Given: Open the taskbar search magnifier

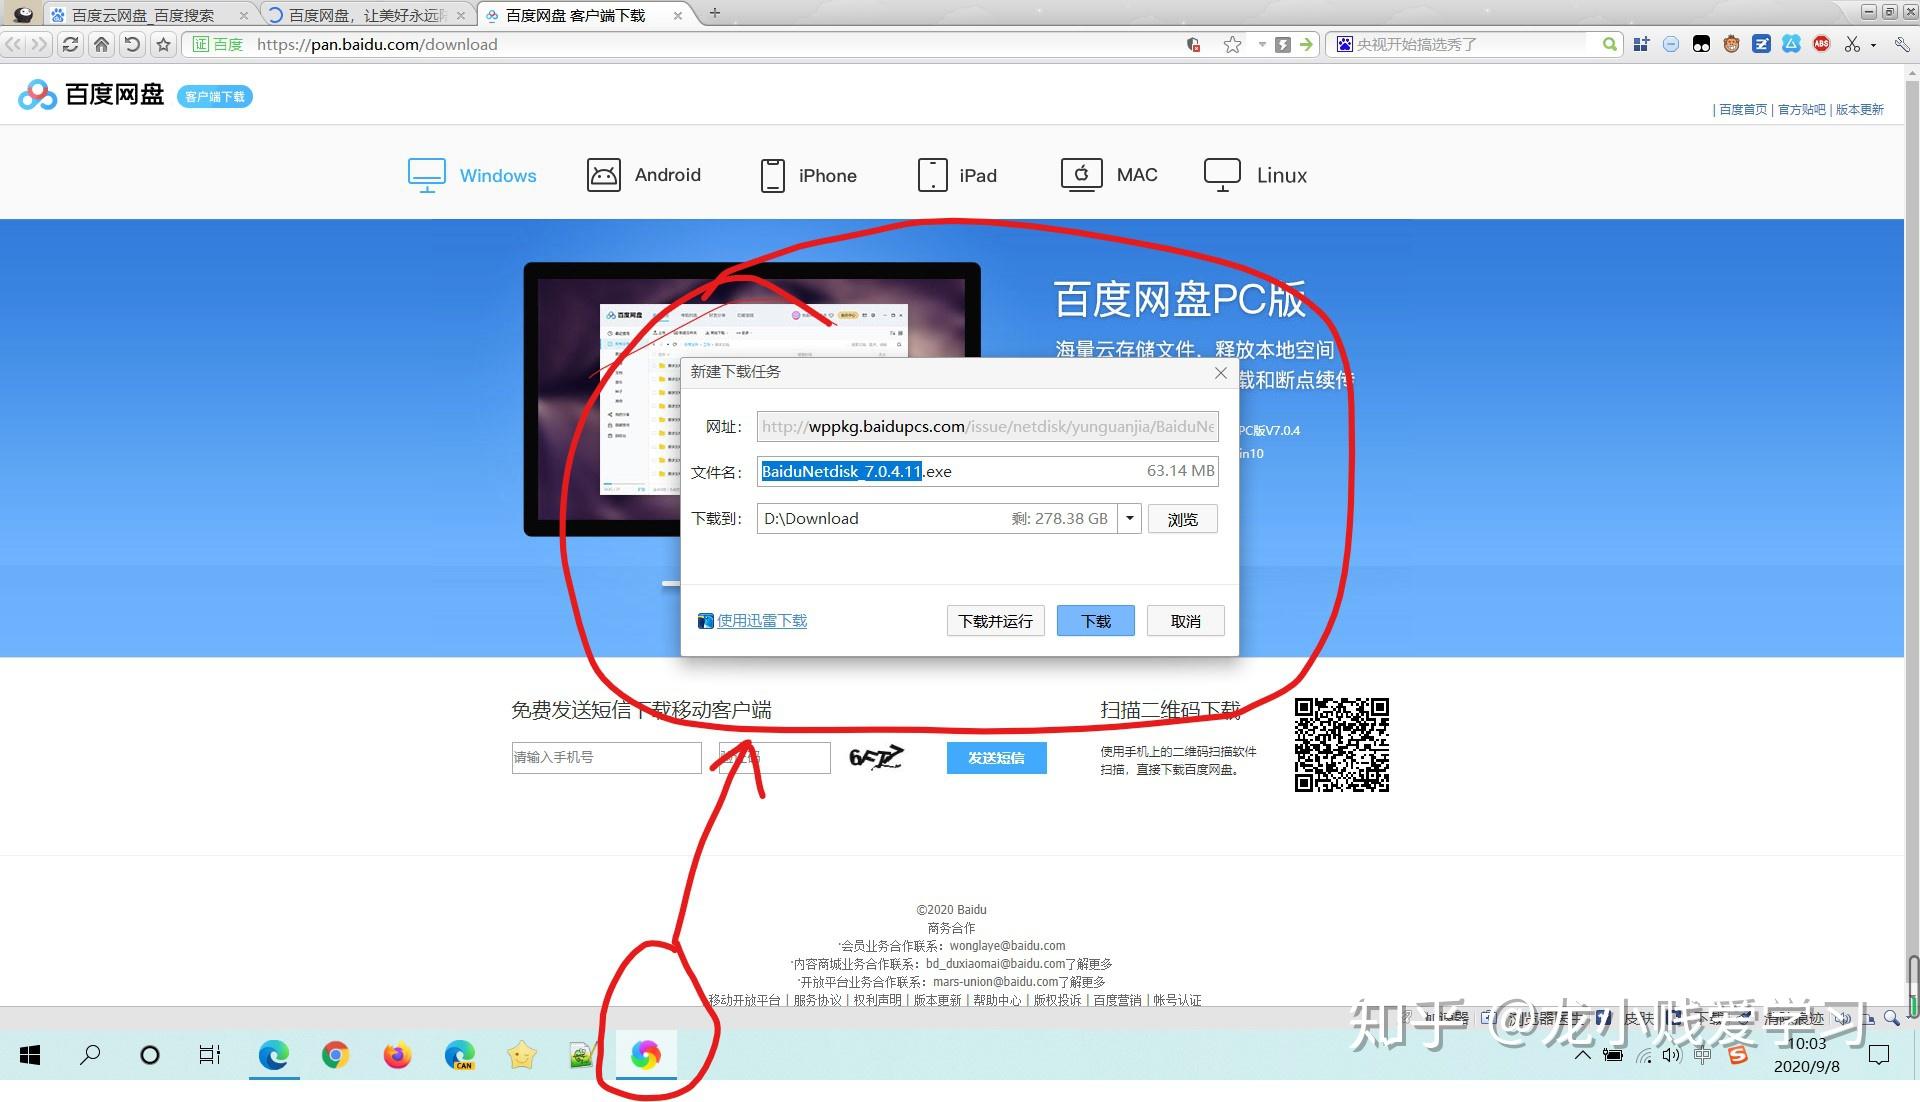Looking at the screenshot, I should tap(90, 1054).
